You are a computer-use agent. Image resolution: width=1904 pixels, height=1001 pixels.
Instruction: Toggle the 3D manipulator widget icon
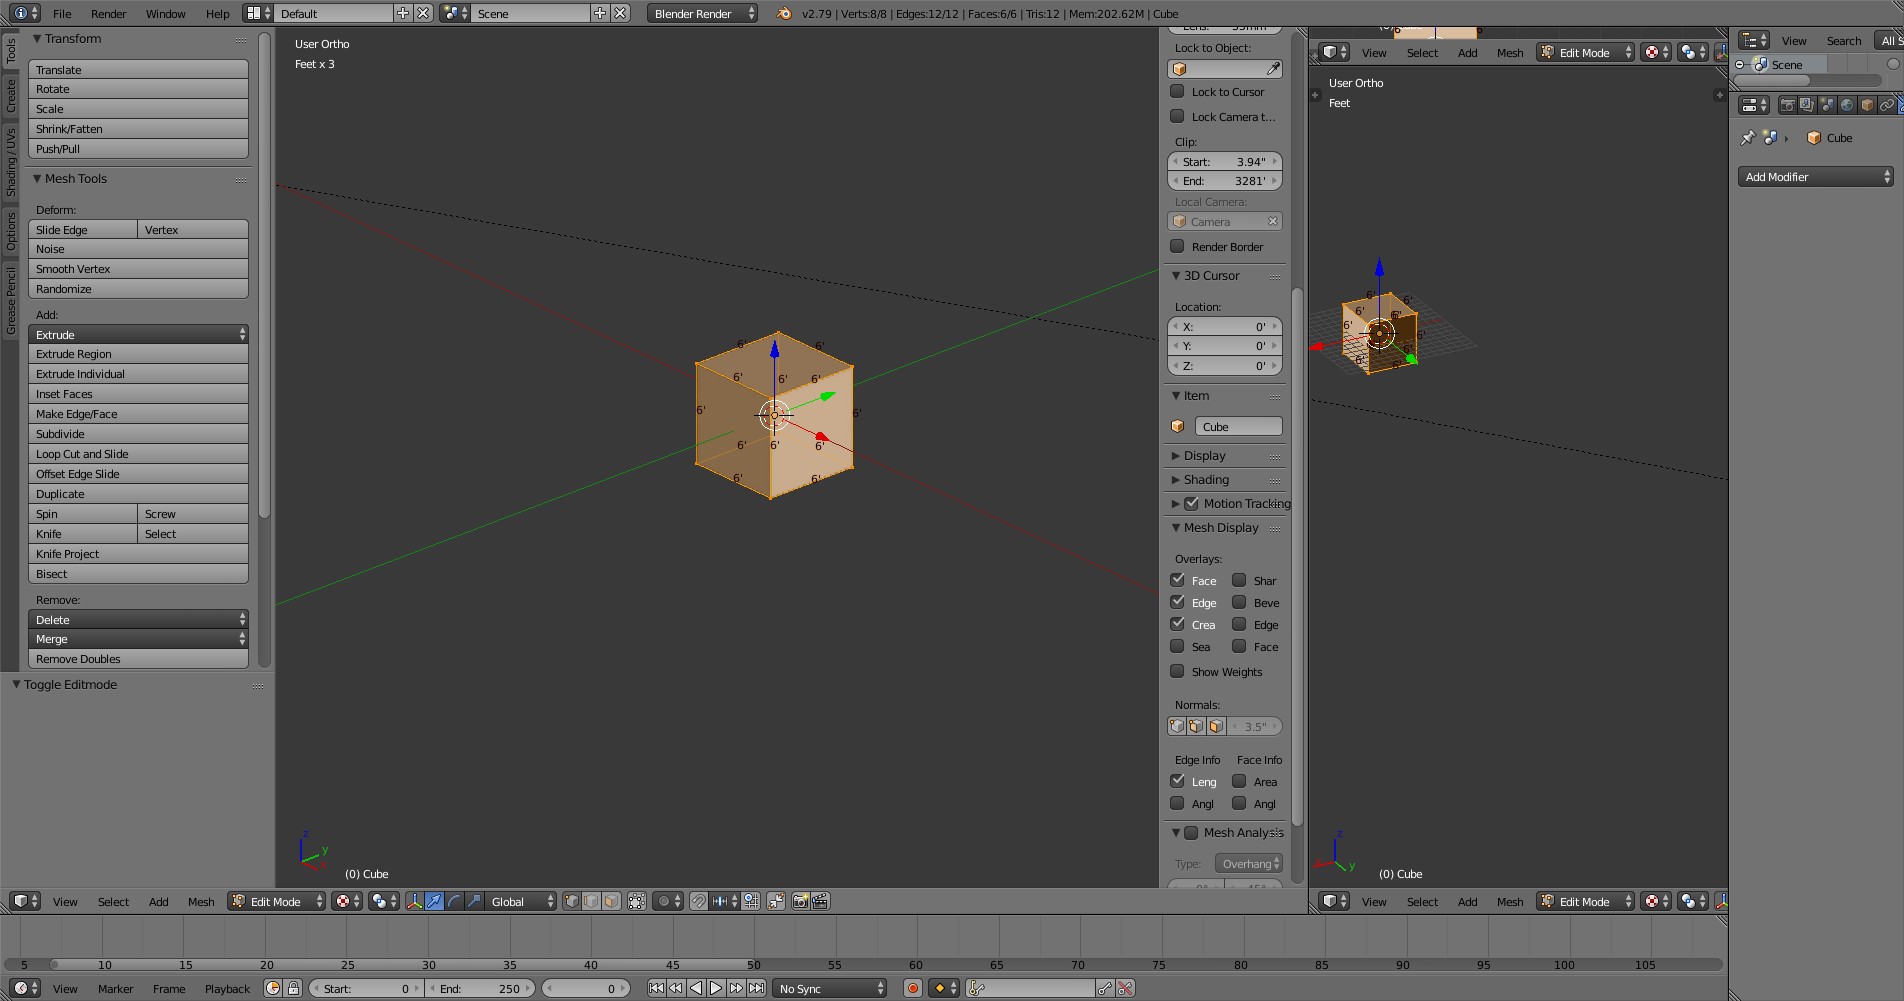tap(414, 901)
